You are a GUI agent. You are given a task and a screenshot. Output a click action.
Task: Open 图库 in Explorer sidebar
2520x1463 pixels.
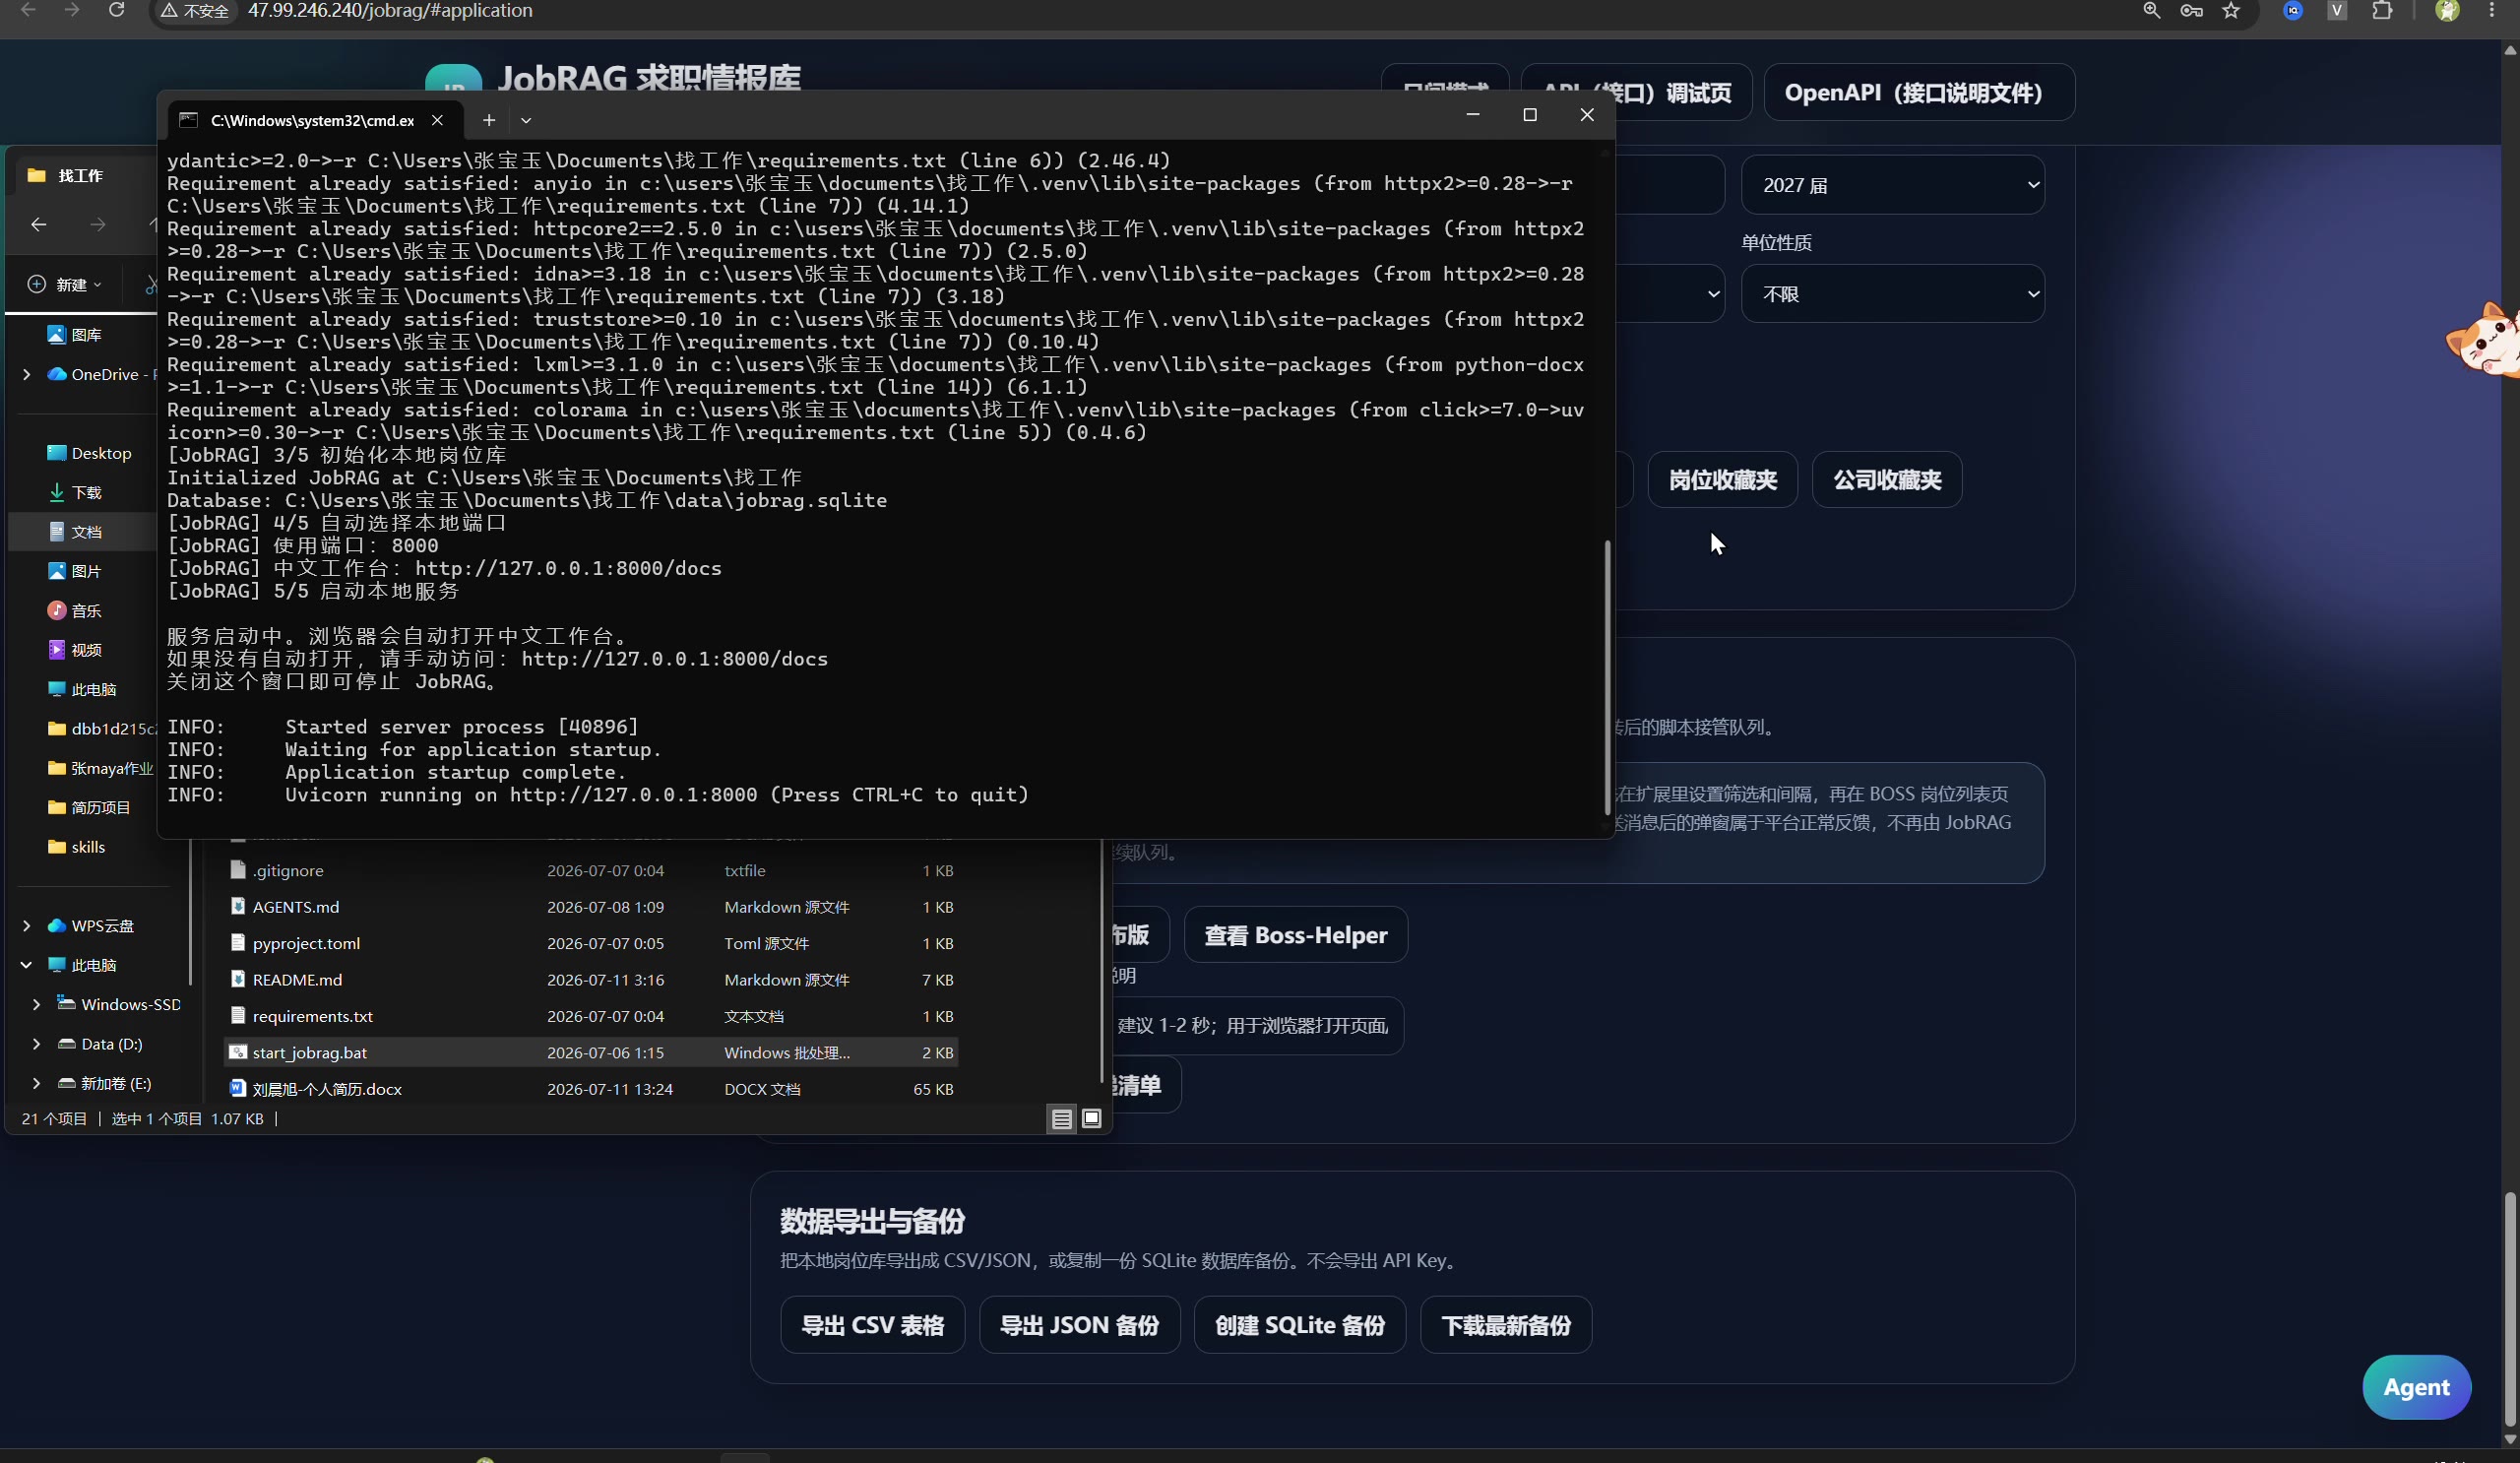coord(75,334)
